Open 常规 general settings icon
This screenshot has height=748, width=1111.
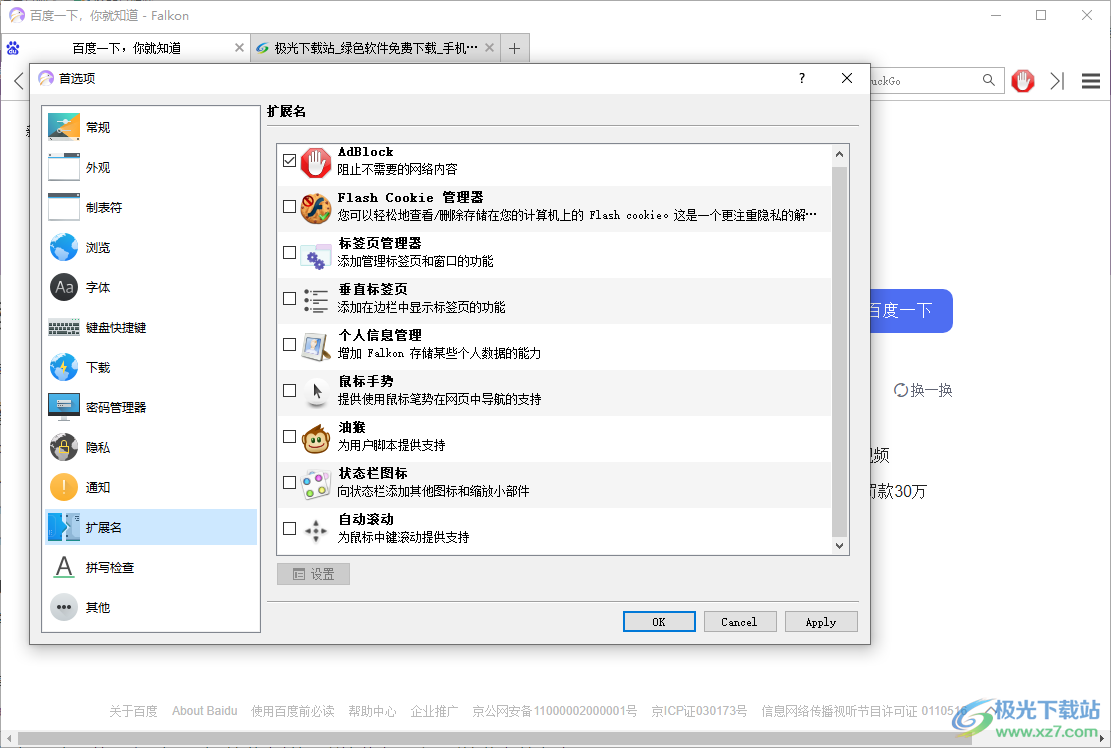64,128
